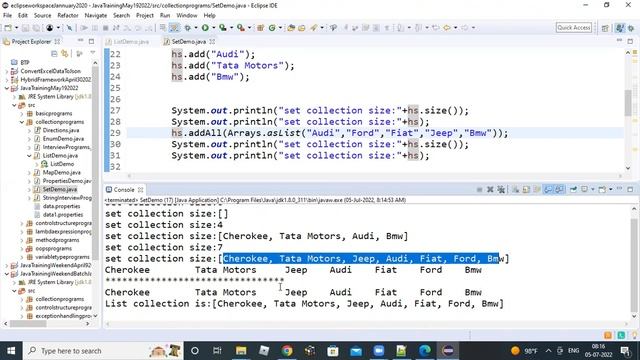Maximize the Project Explorer panel

click(91, 41)
